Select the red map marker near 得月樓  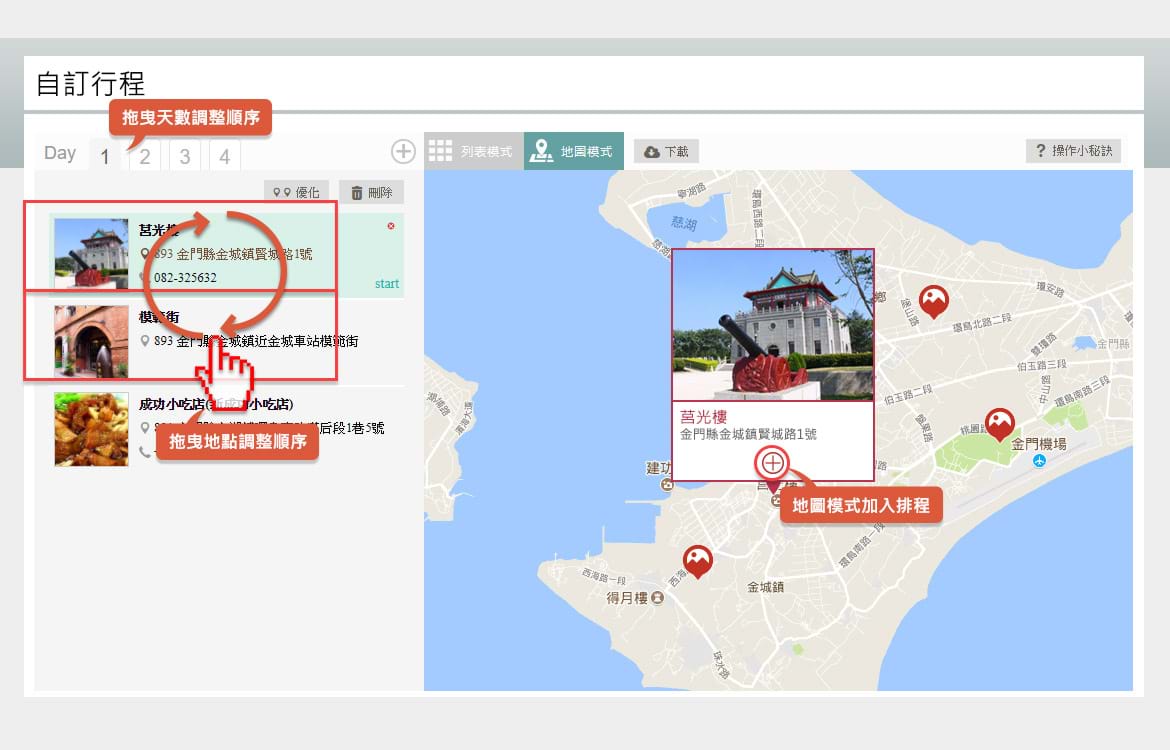coord(697,560)
